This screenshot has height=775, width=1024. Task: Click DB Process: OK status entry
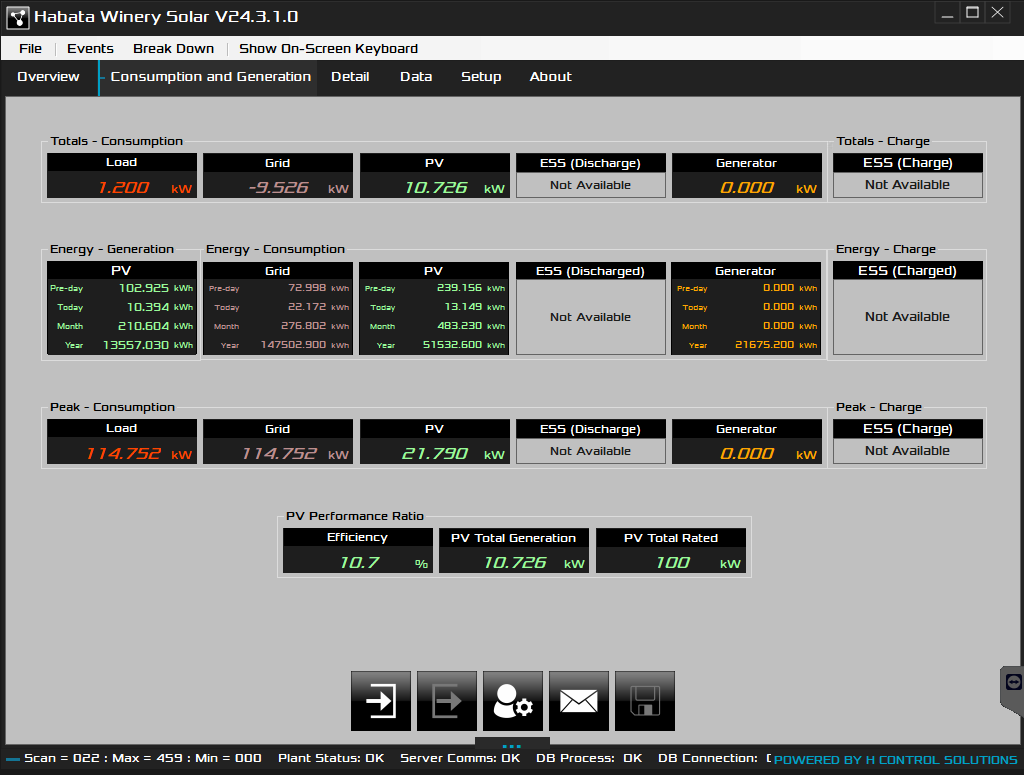[x=588, y=758]
